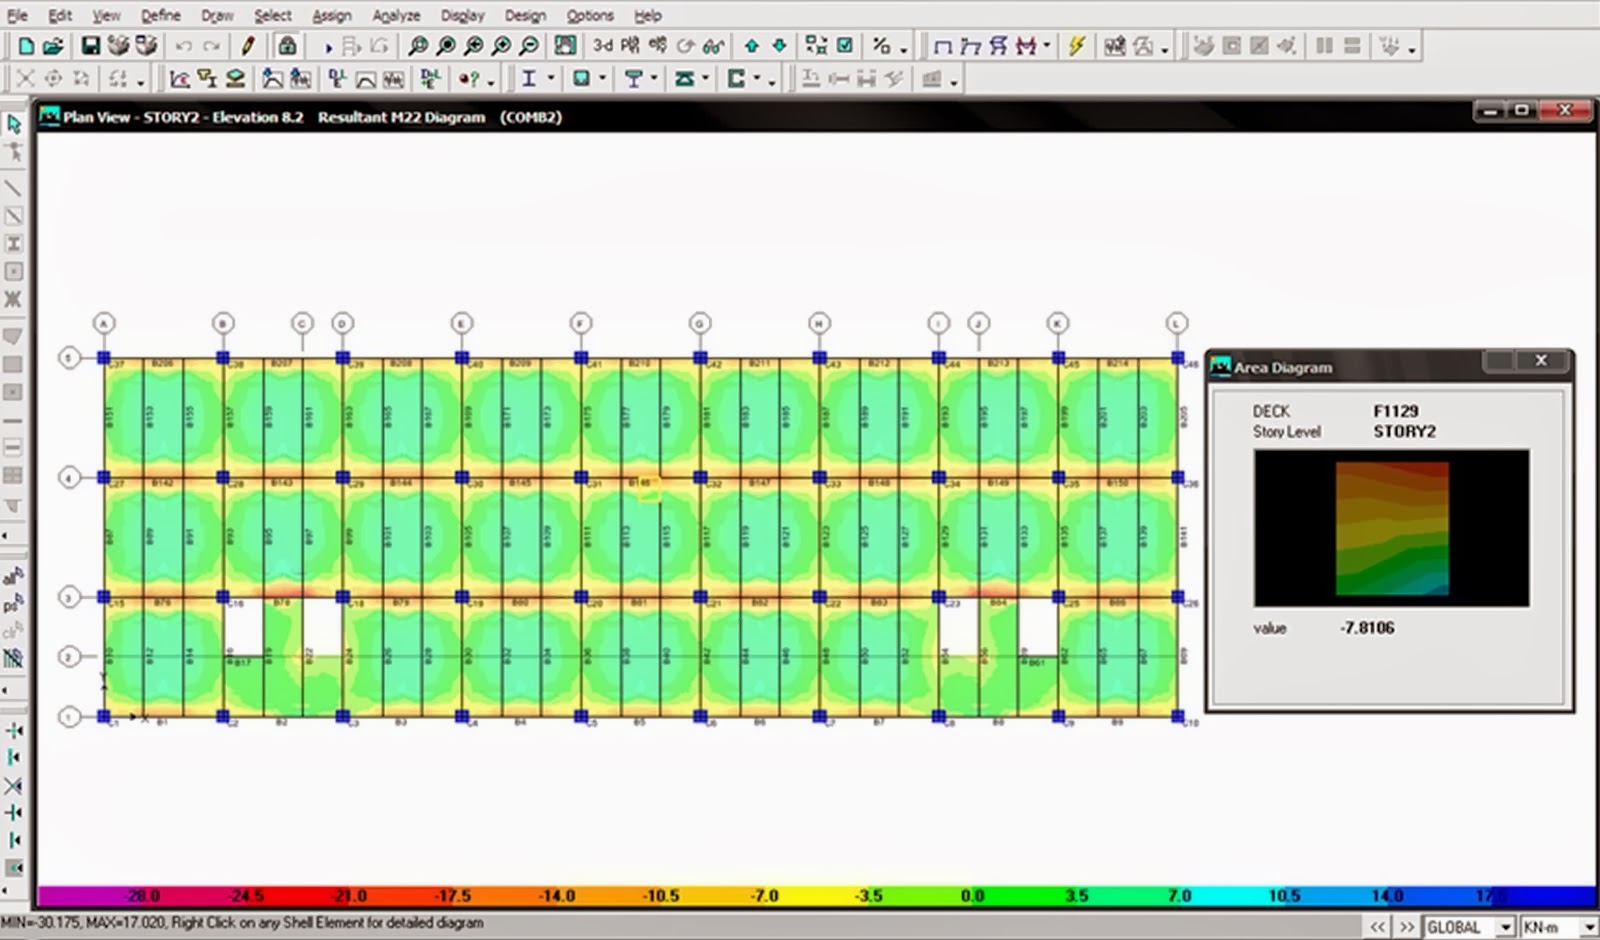Open a file with the Open folder icon
This screenshot has width=1600, height=940.
point(53,46)
